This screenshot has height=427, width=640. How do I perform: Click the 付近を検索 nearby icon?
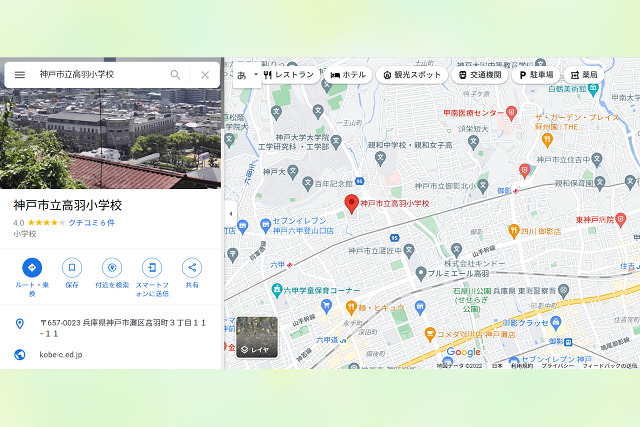click(x=112, y=268)
